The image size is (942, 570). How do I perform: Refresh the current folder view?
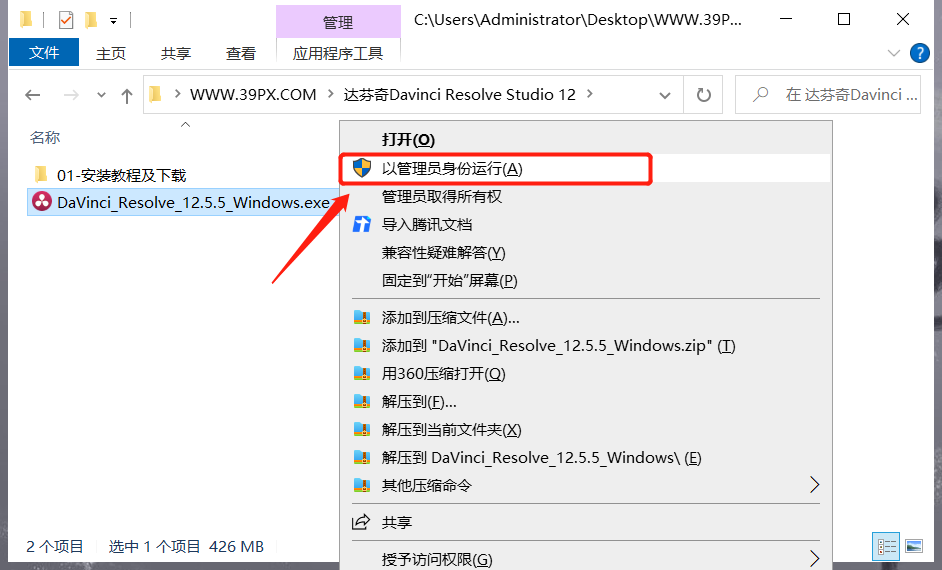pos(703,95)
